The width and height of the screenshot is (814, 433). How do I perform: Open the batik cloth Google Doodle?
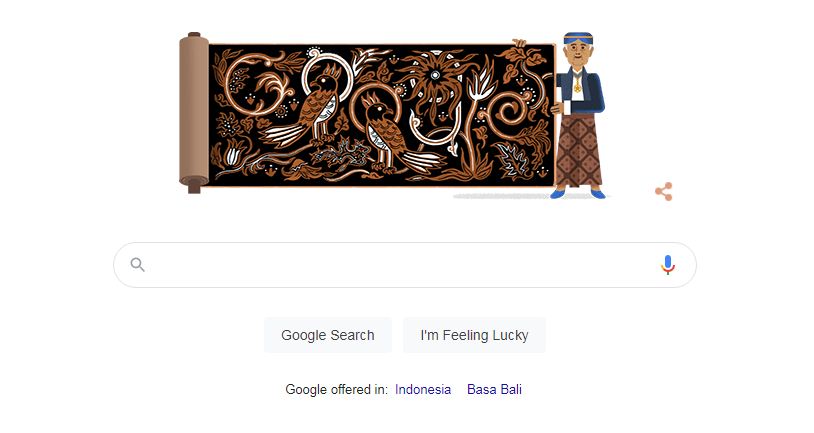tap(382, 115)
